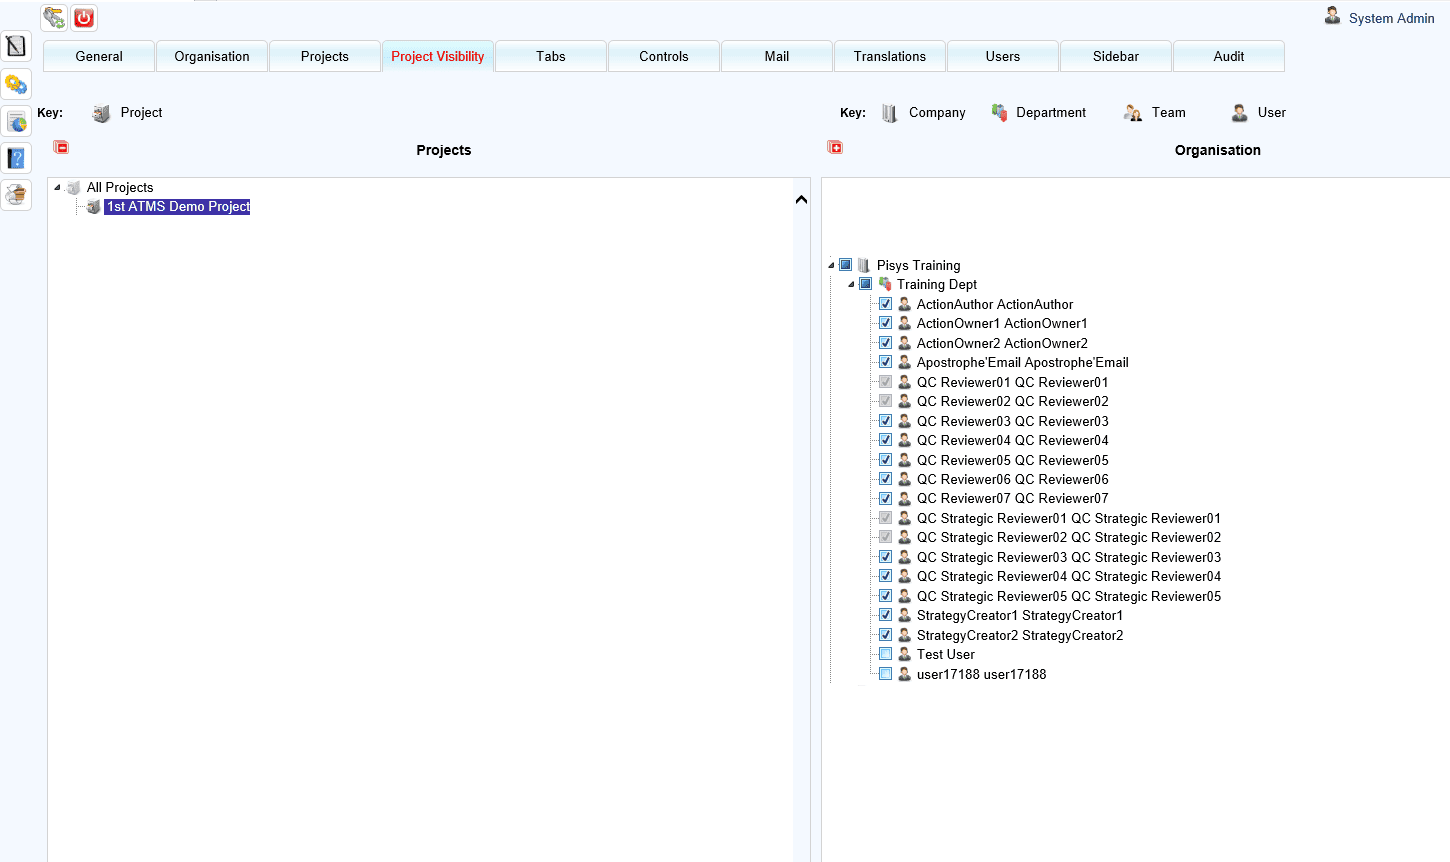
Task: Click the settings tools icon in top toolbar
Action: click(54, 18)
